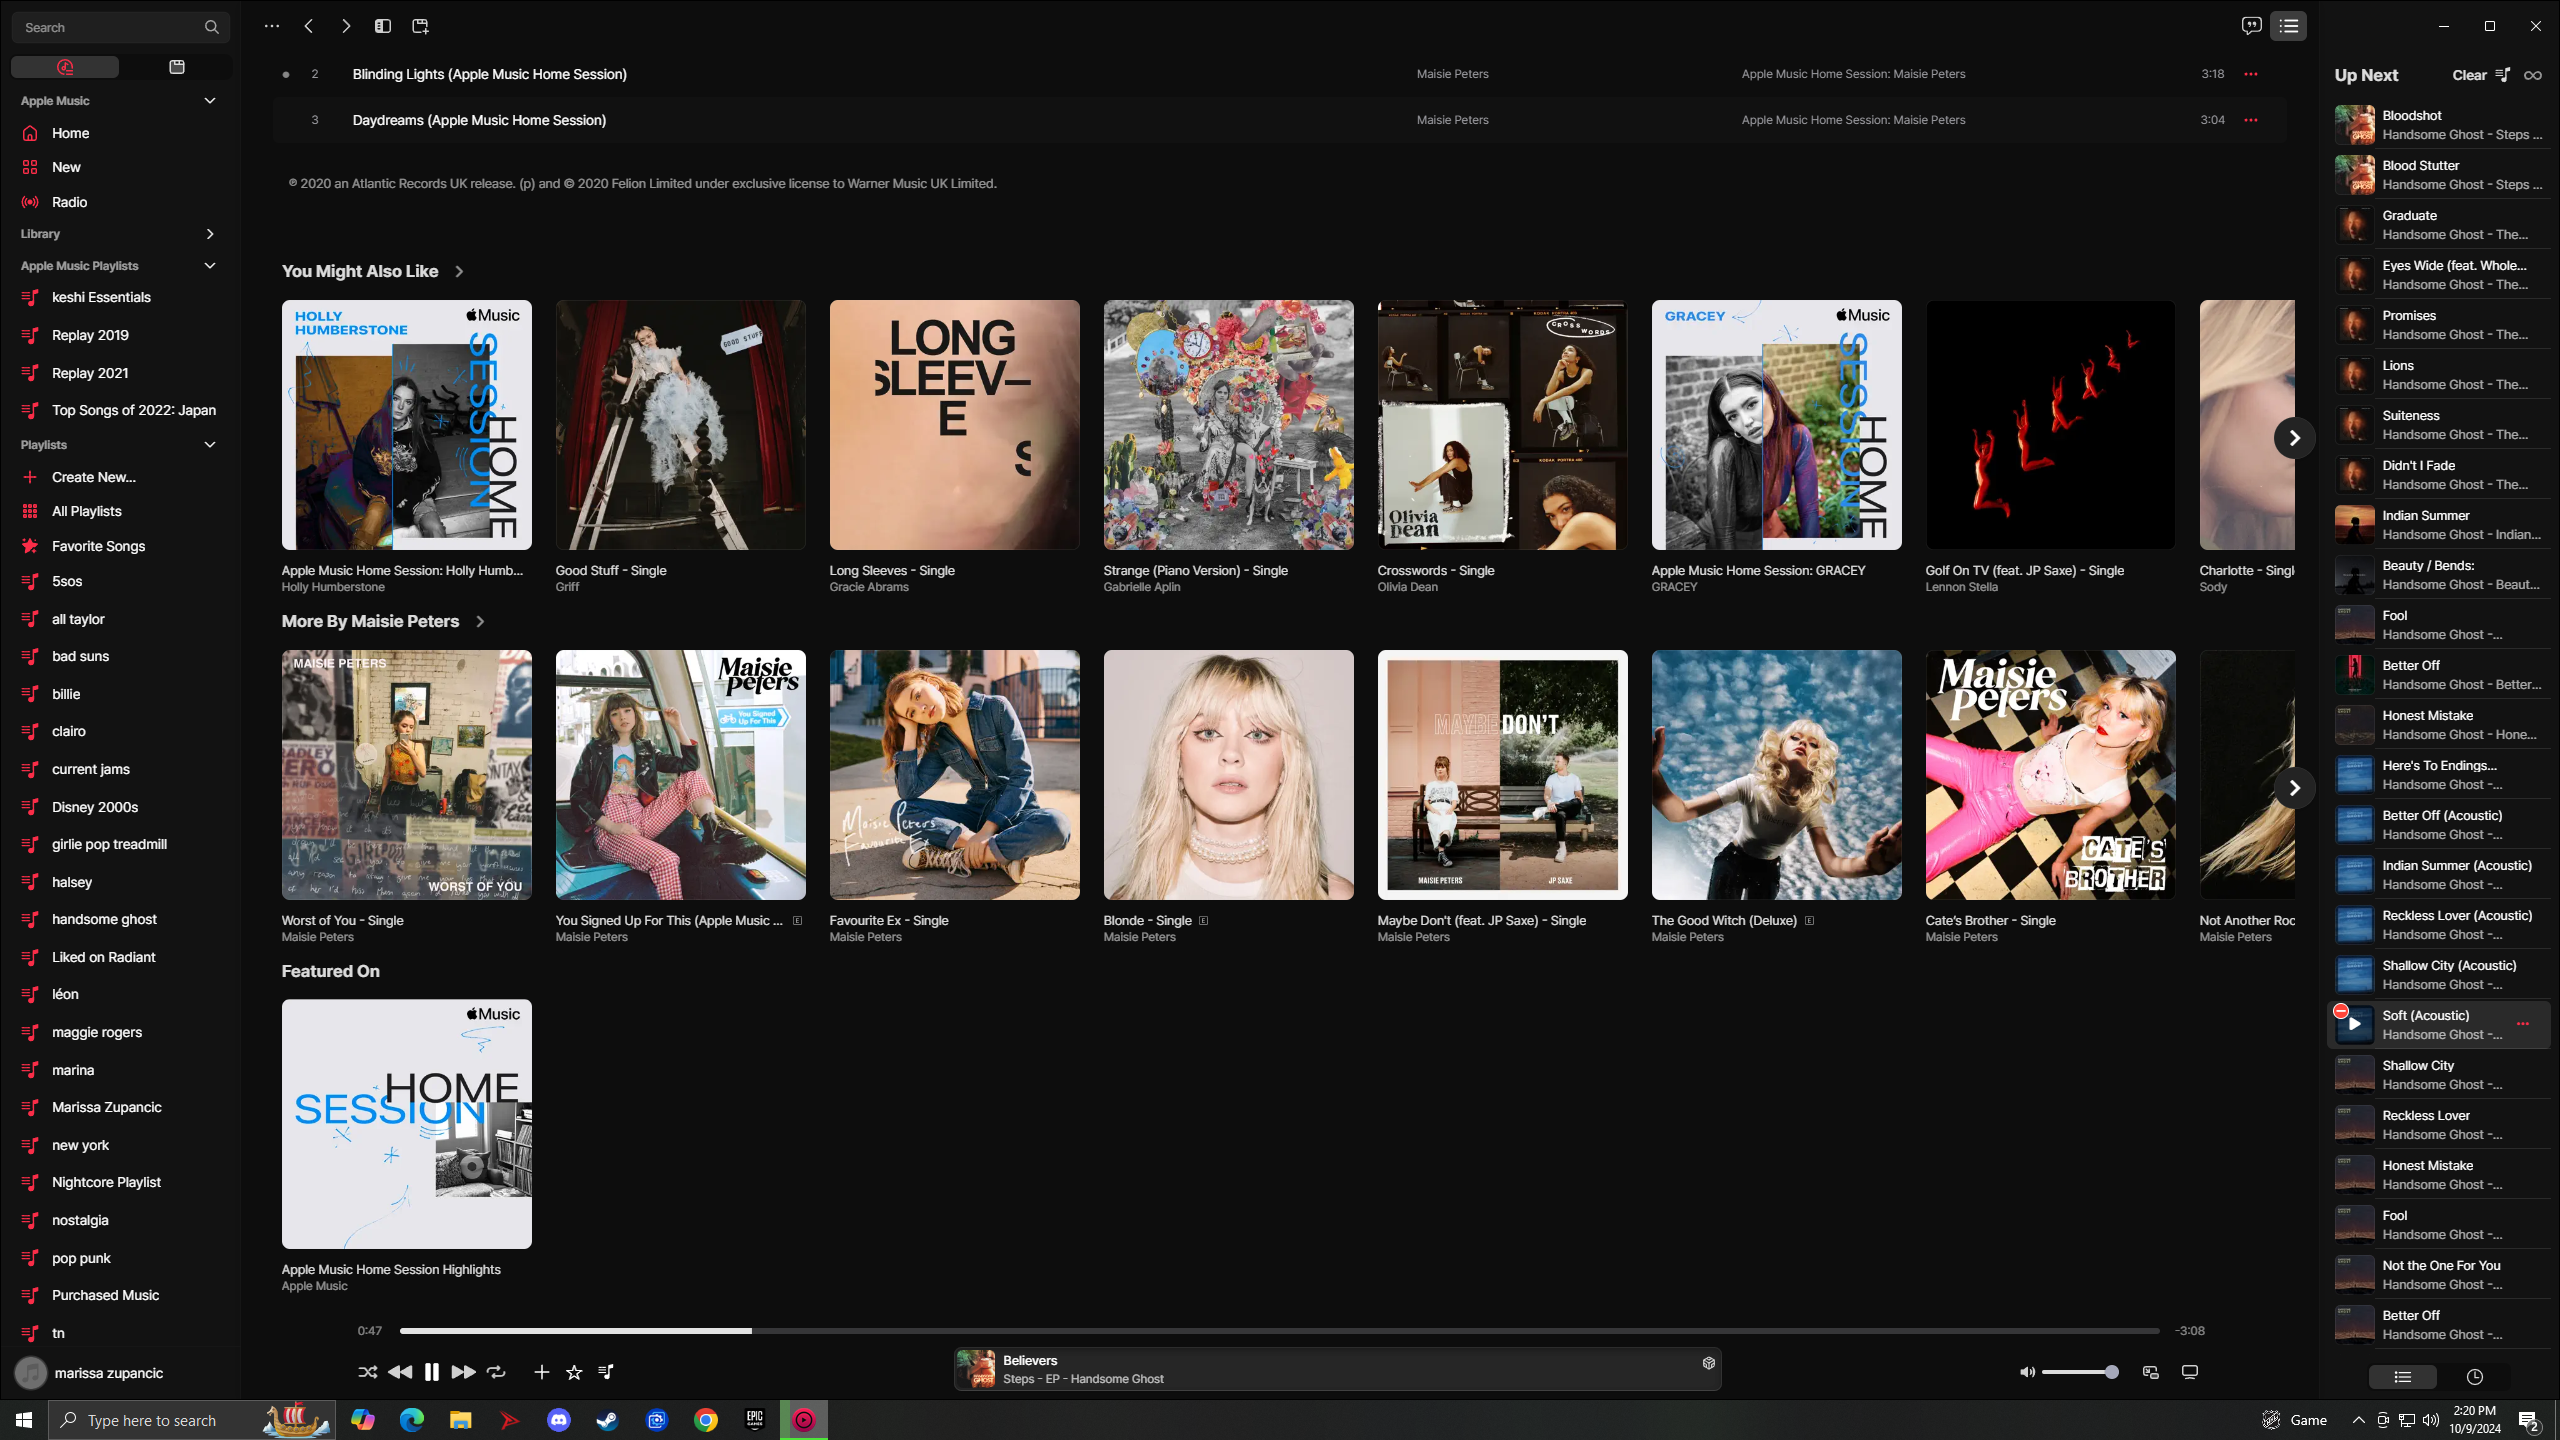Open more options for Daydreams track

(2251, 120)
